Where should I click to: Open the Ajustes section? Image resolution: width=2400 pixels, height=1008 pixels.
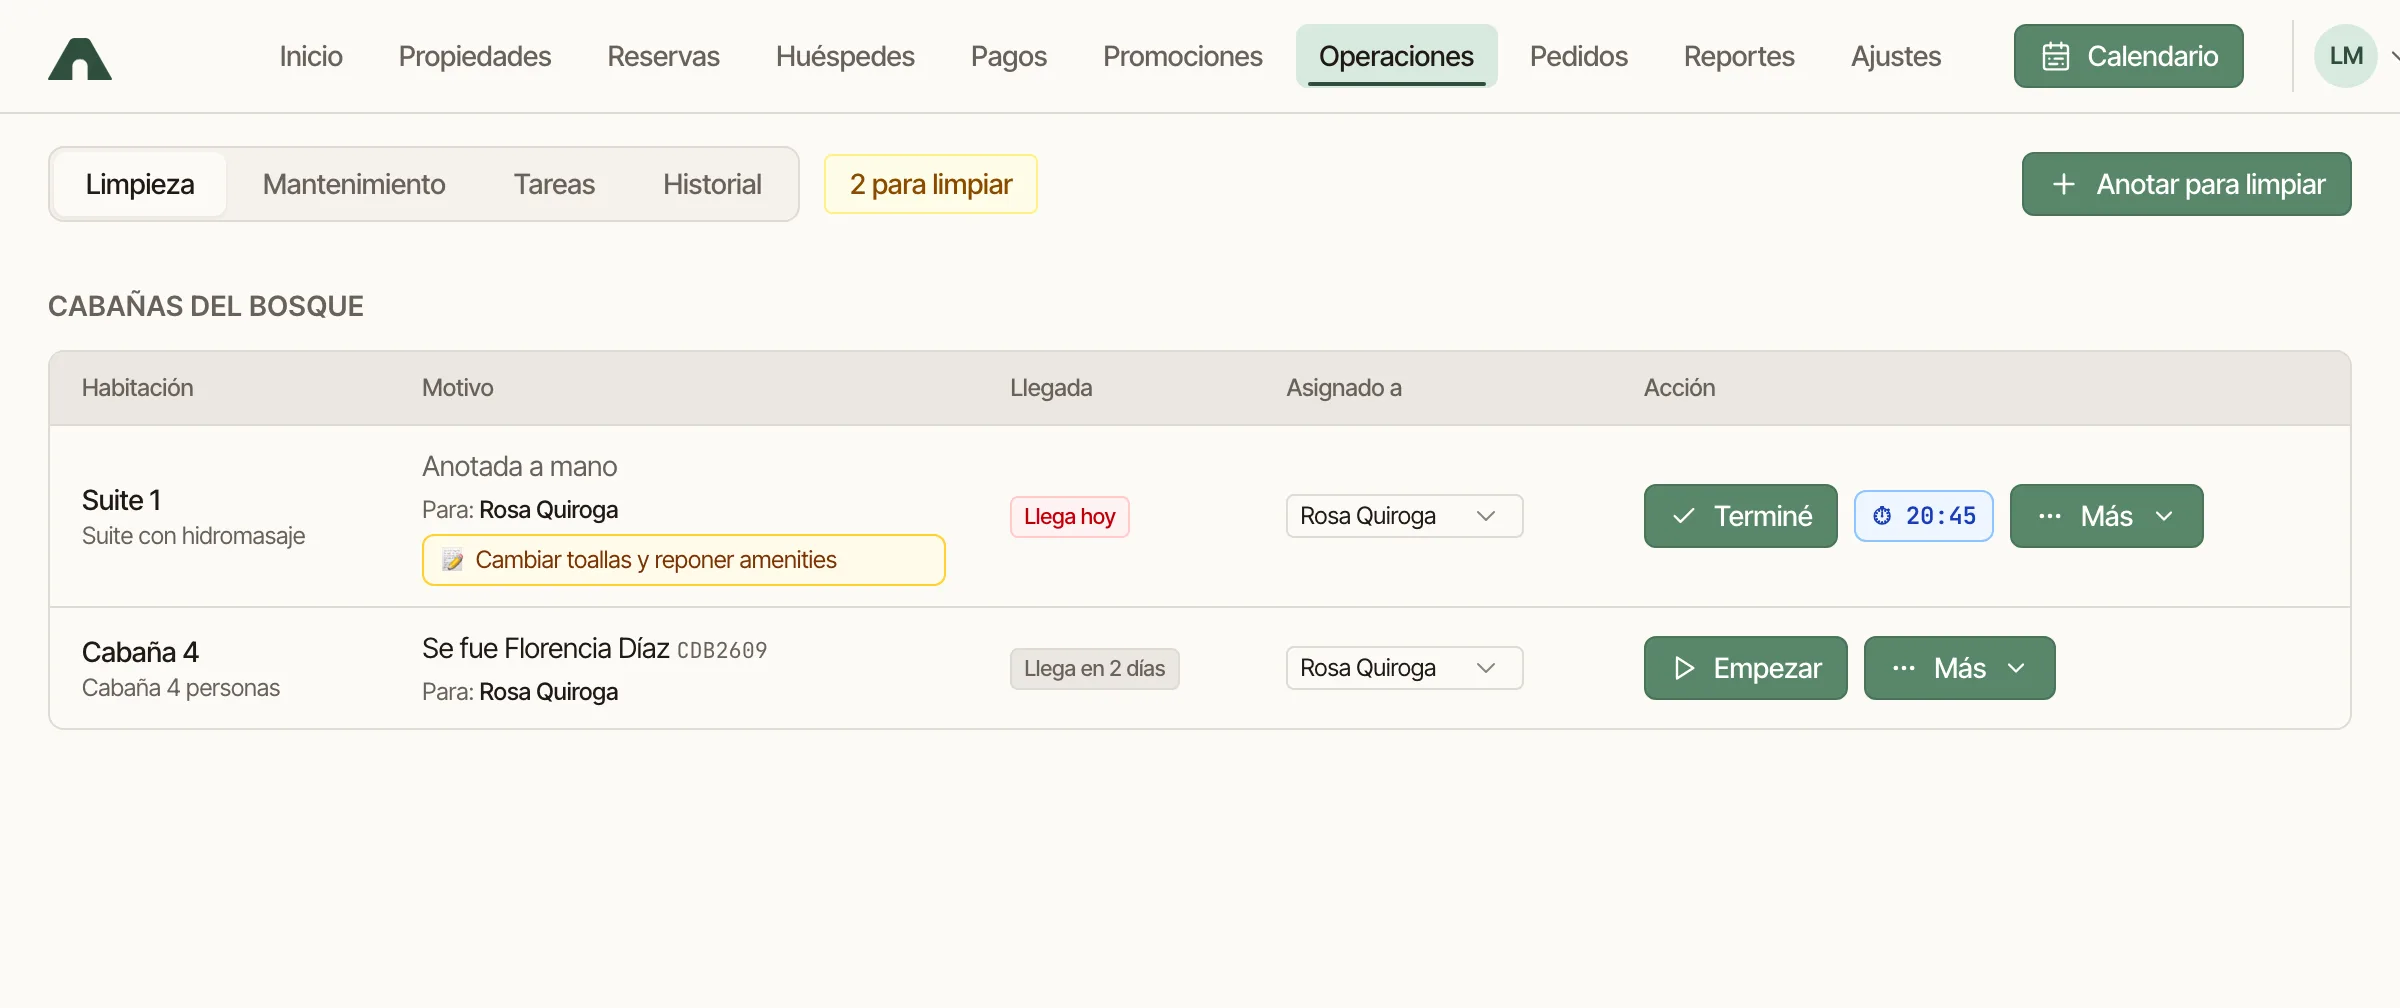point(1896,56)
